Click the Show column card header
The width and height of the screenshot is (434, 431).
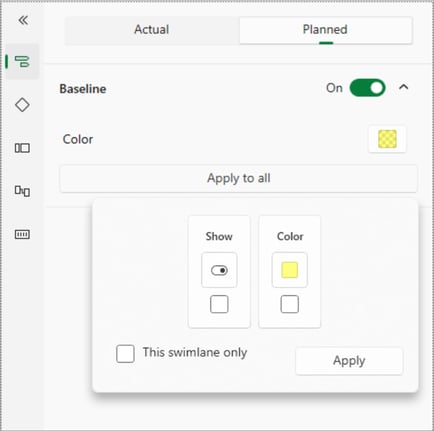[219, 236]
